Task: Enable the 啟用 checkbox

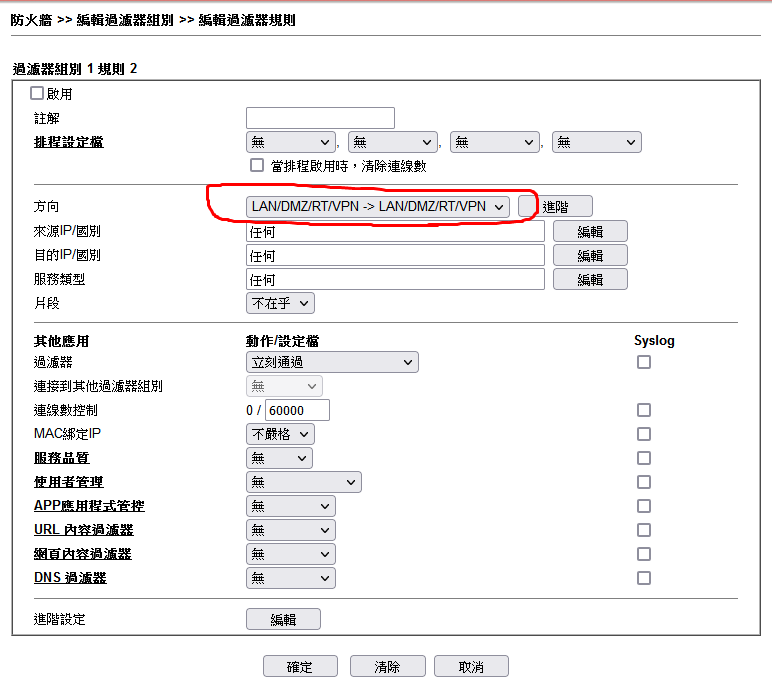Action: (x=37, y=94)
